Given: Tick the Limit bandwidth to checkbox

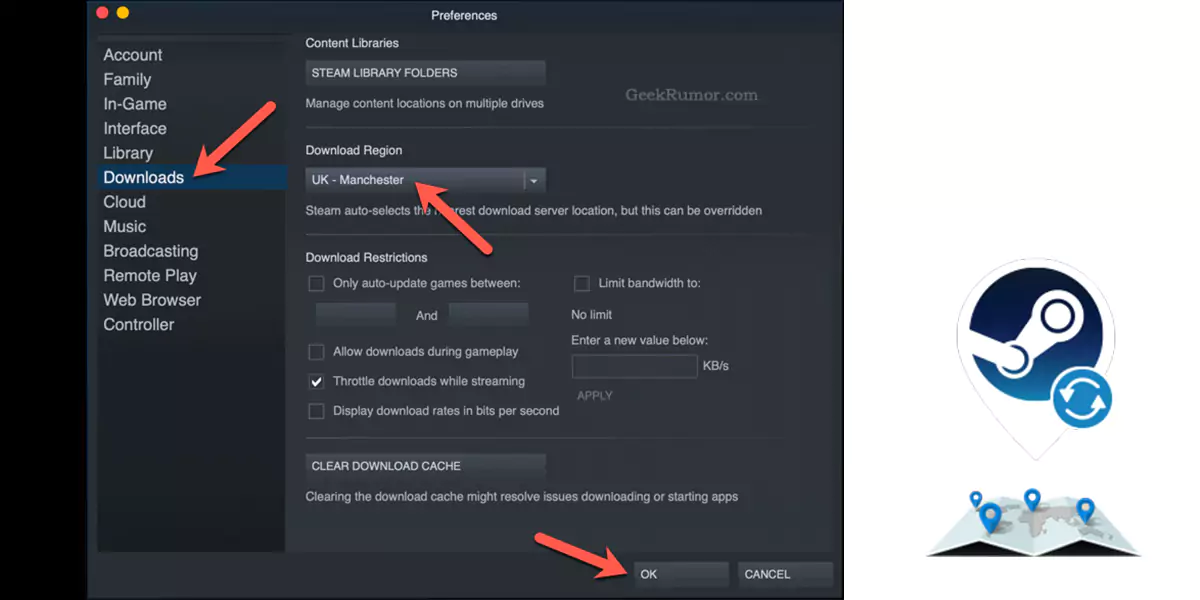Looking at the screenshot, I should (582, 283).
